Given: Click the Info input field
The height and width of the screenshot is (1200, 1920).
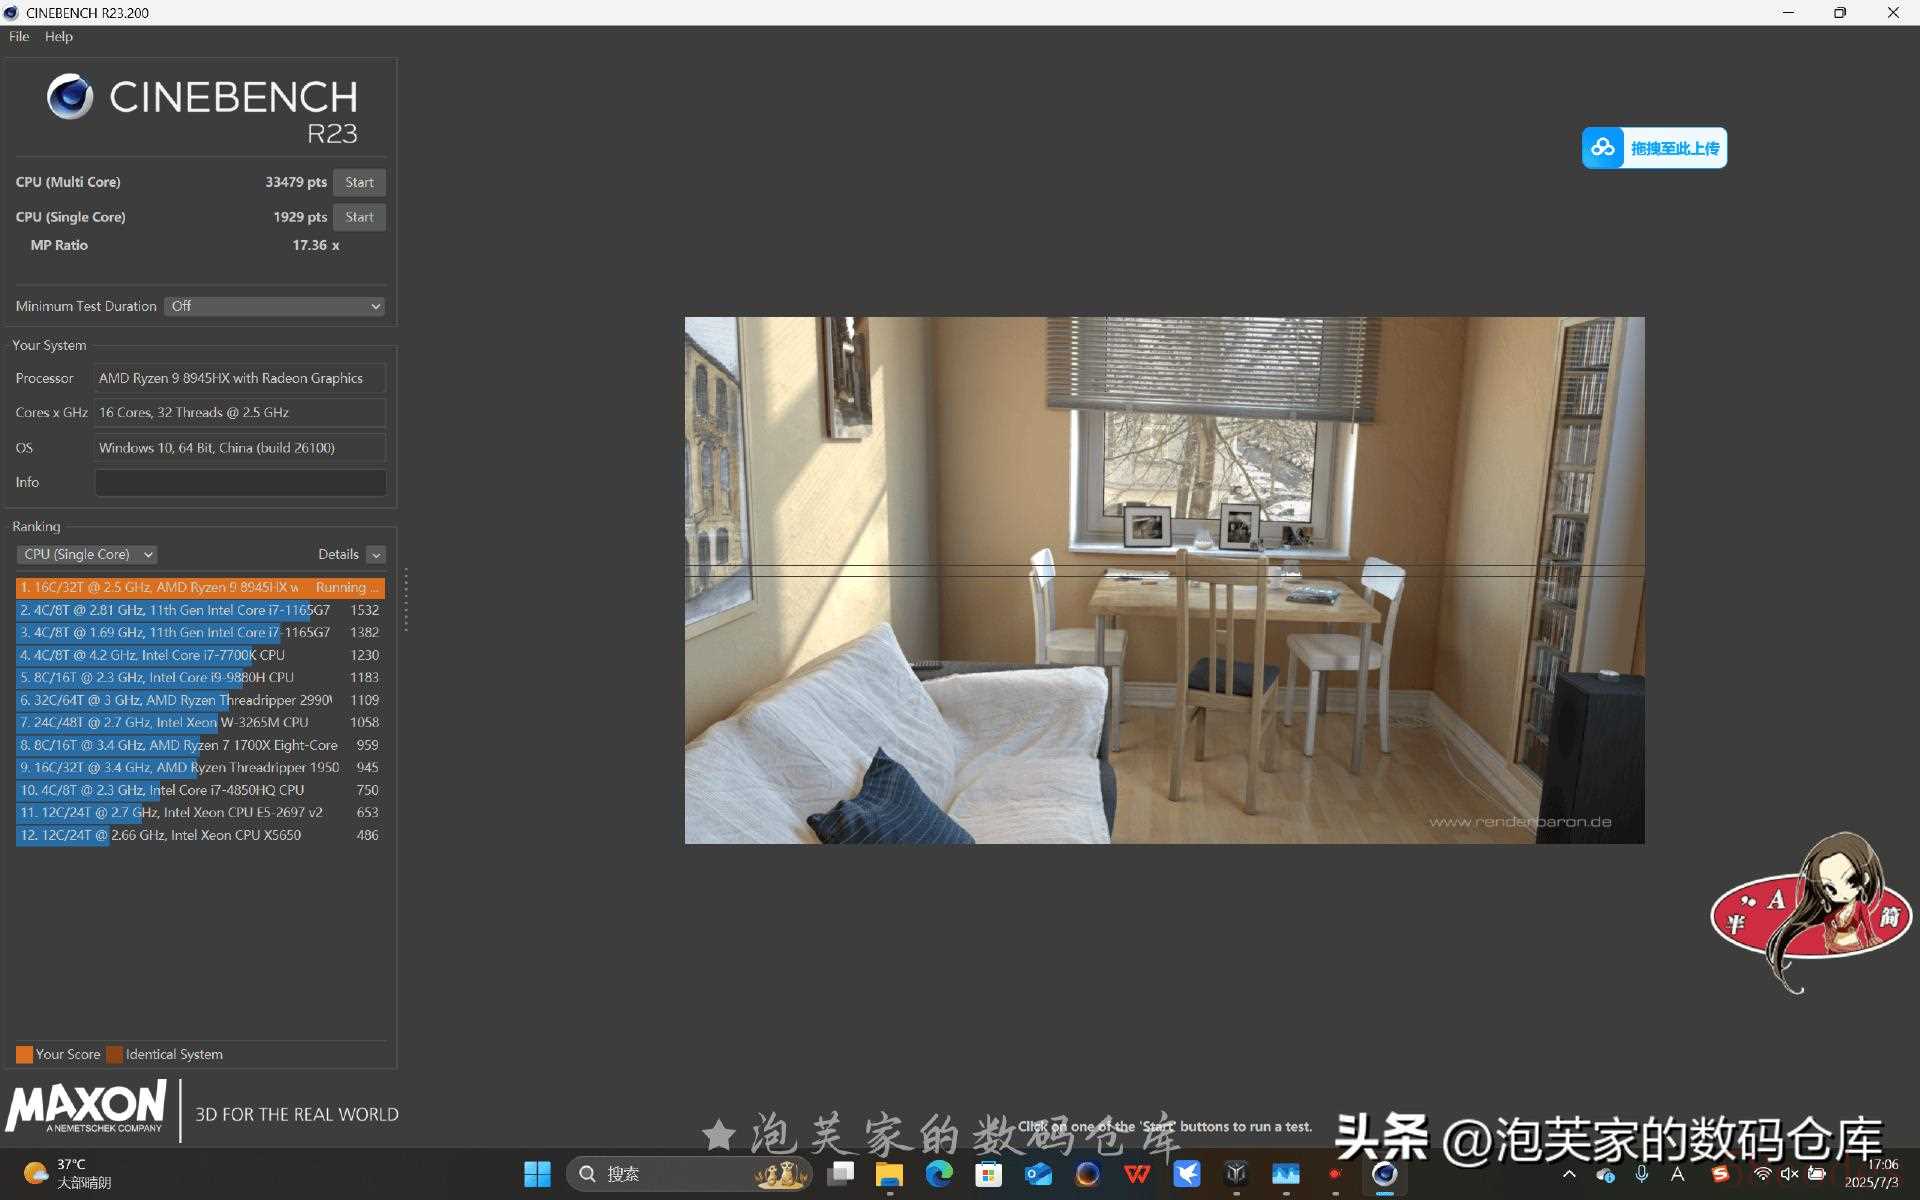Looking at the screenshot, I should tap(240, 482).
